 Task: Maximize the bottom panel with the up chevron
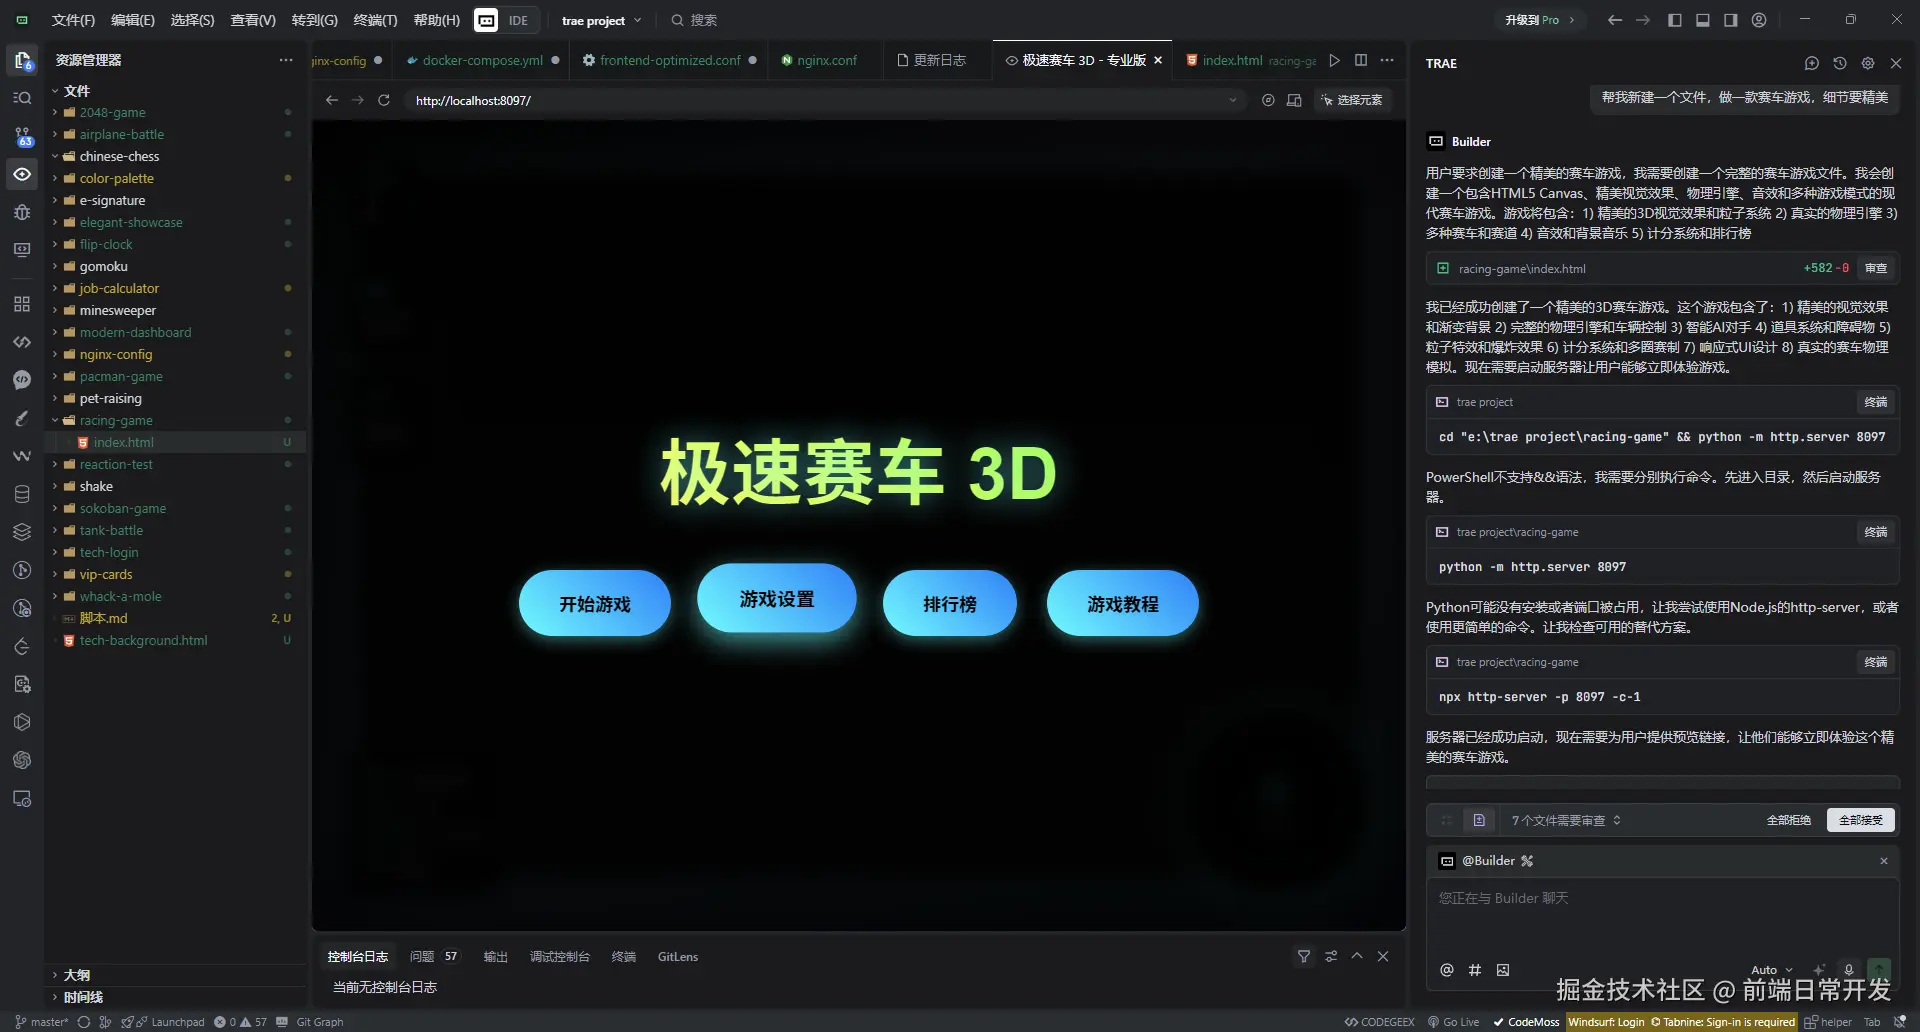pyautogui.click(x=1357, y=957)
